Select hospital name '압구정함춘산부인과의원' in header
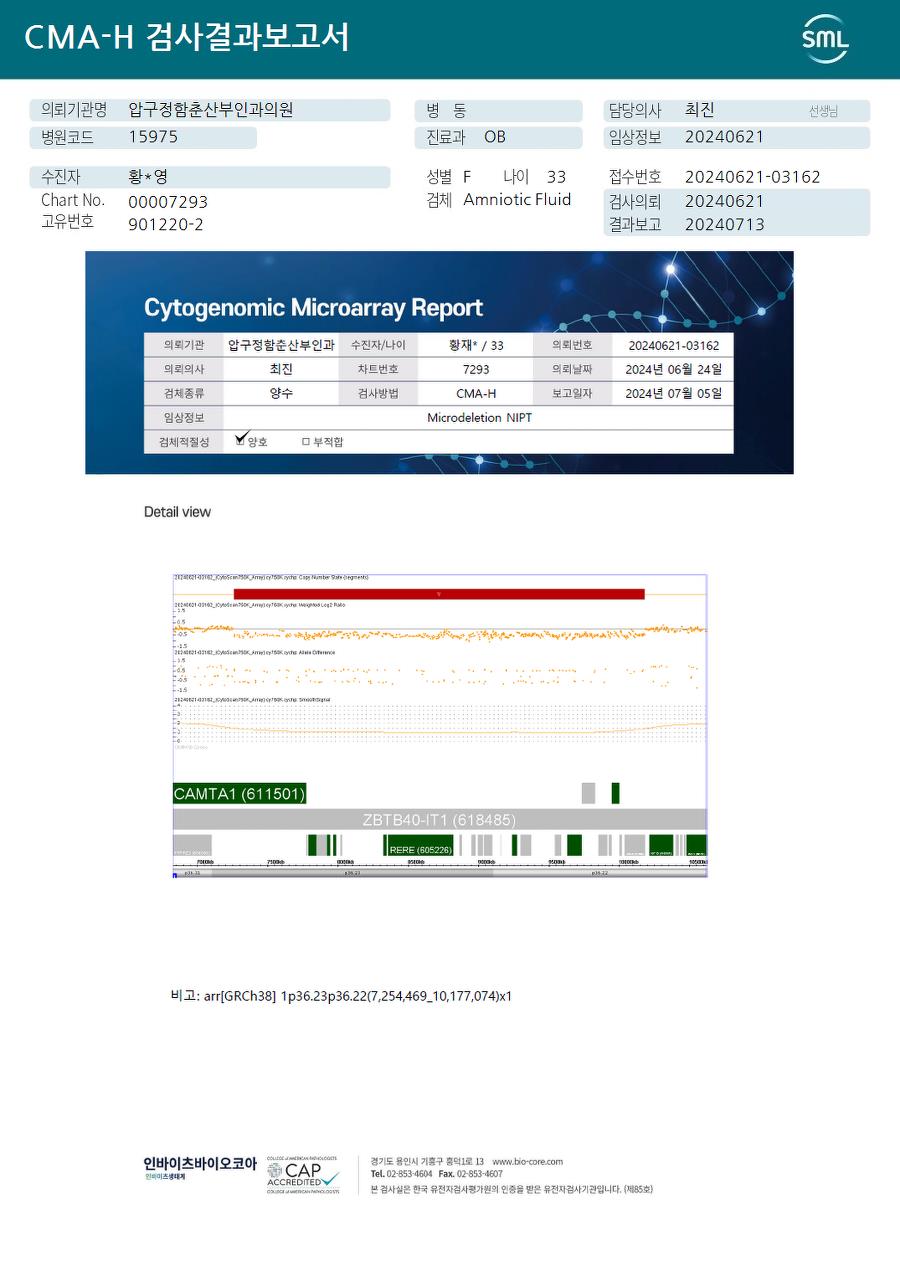This screenshot has height=1271, width=900. coord(211,110)
